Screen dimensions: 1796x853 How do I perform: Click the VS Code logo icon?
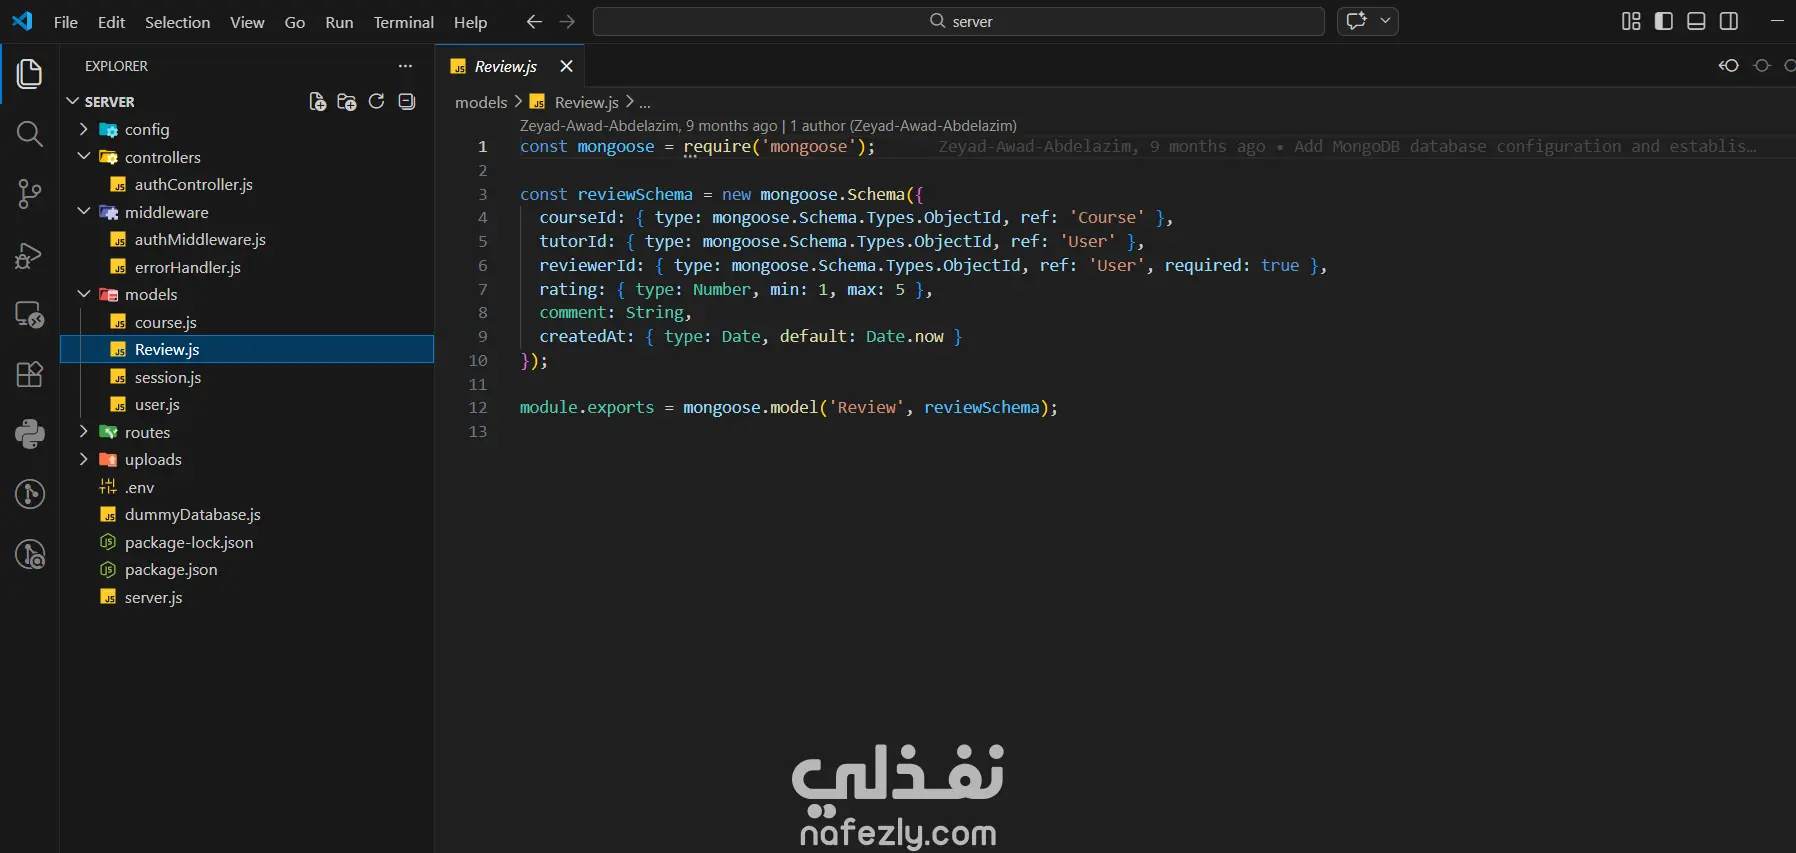22,21
